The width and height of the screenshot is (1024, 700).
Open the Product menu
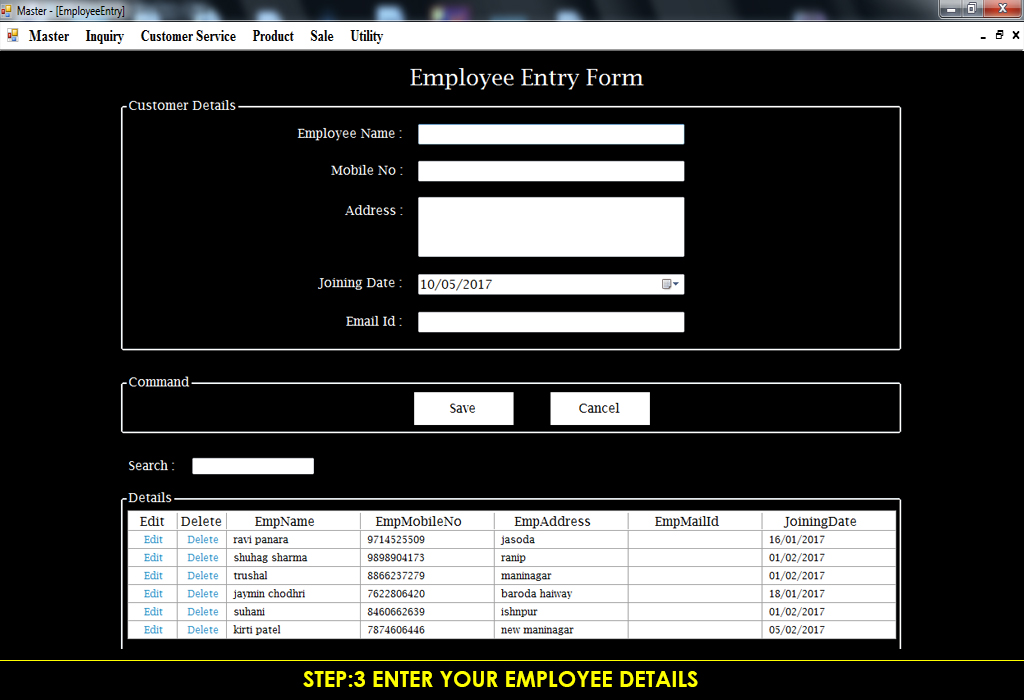(x=273, y=36)
